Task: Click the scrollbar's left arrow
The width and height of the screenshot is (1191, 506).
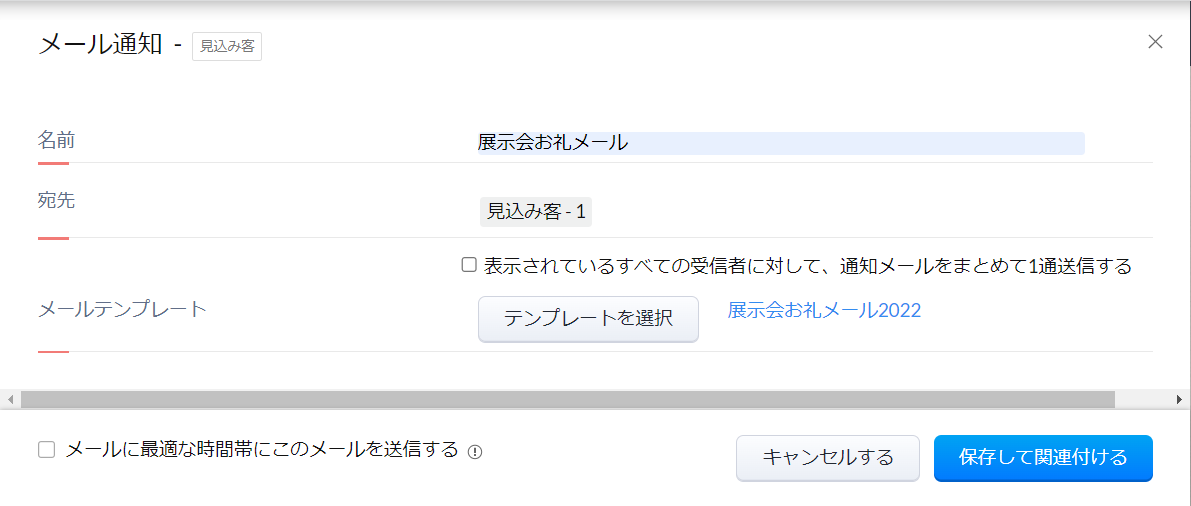Action: click(10, 399)
